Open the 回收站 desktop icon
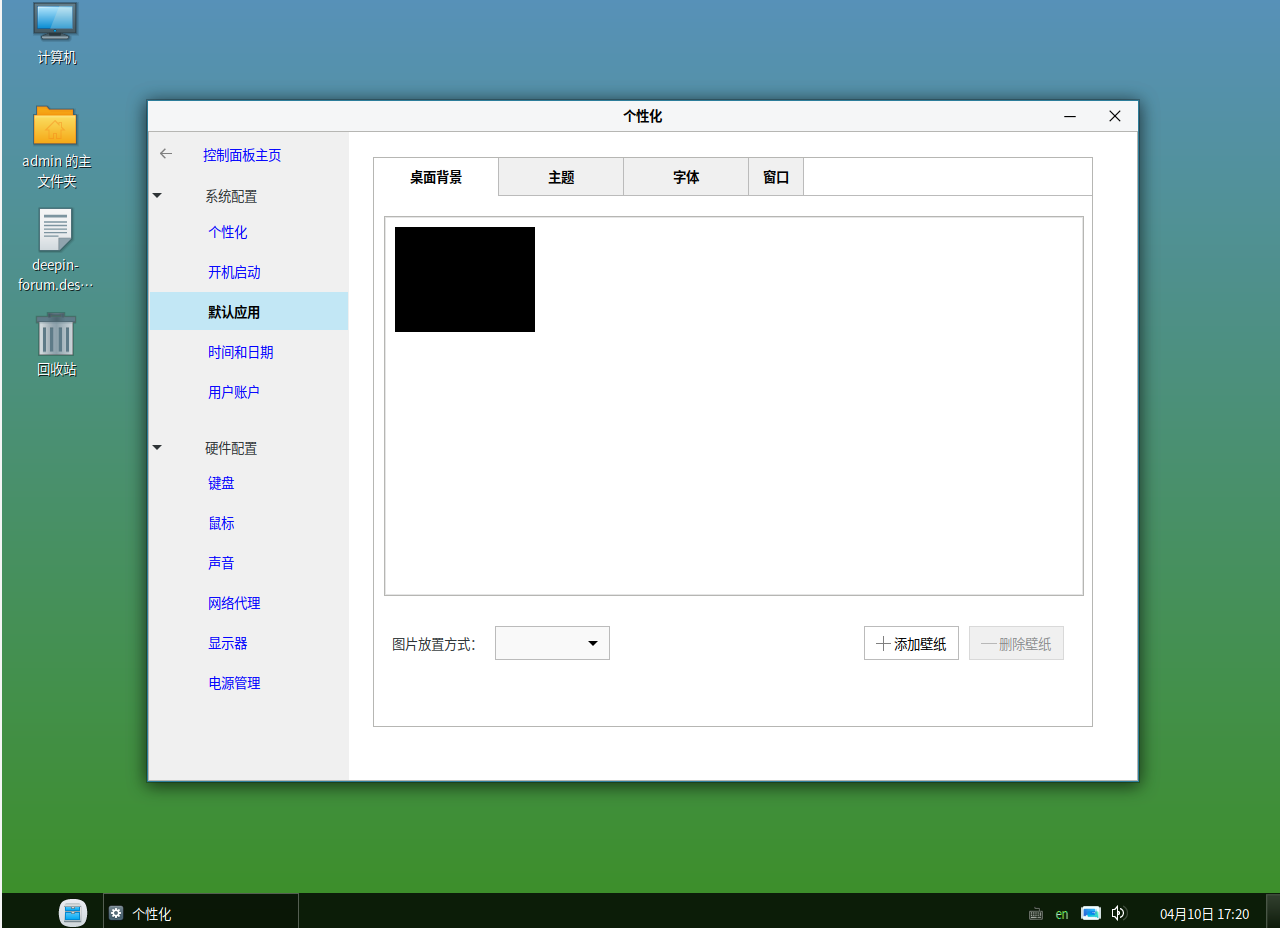This screenshot has height=928, width=1280. point(55,345)
